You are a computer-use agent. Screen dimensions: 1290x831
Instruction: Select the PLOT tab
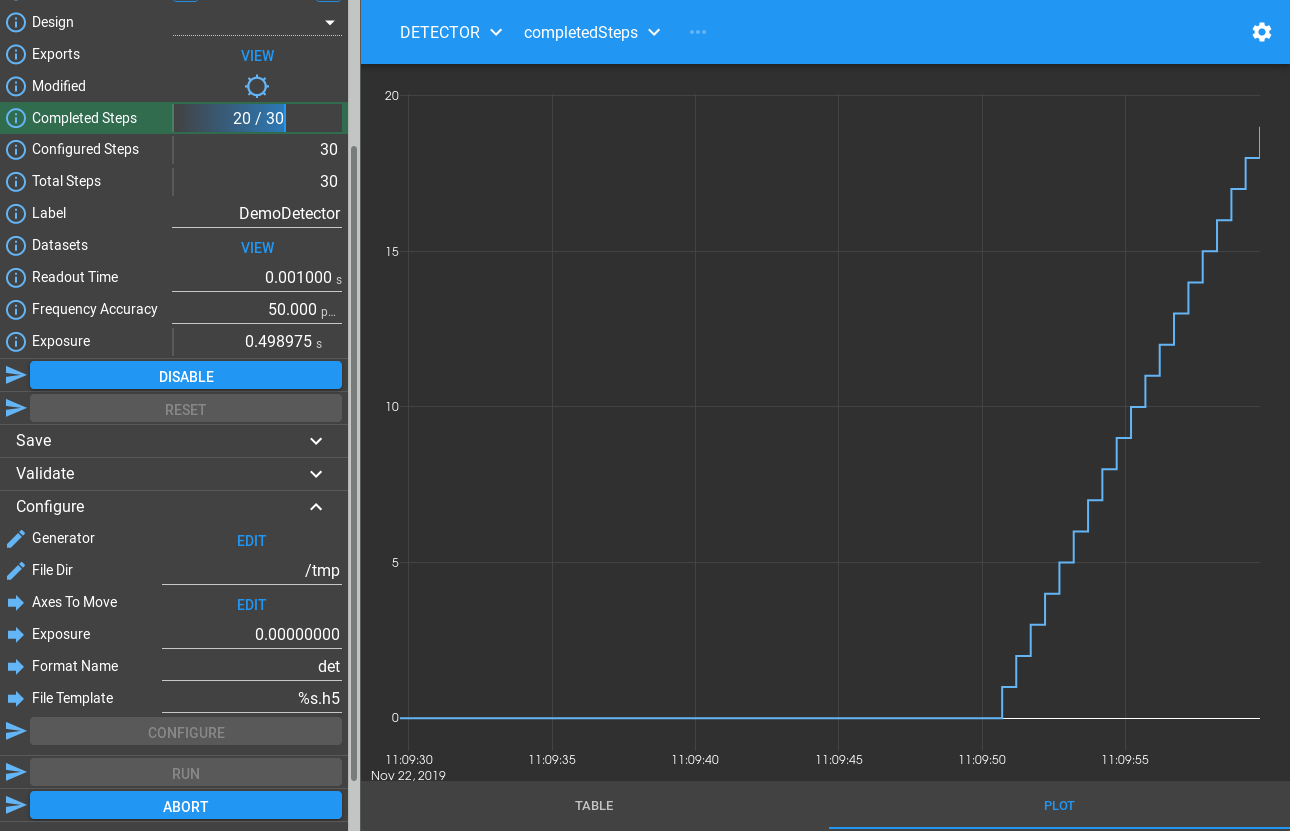[x=1059, y=806]
